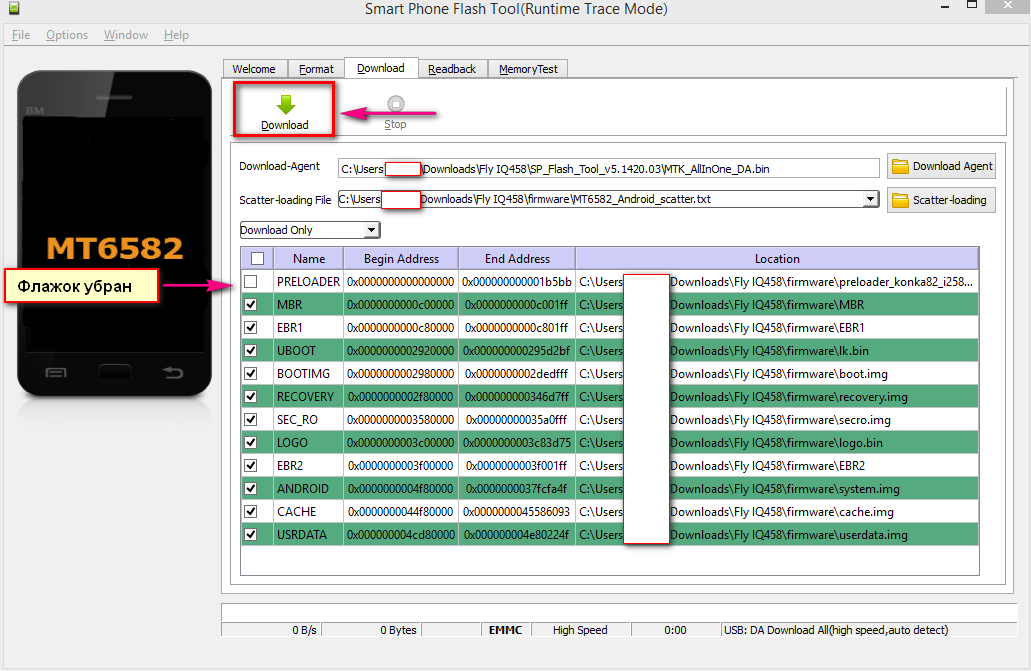
Task: Uncheck the UBOOT row checkbox
Action: coord(251,351)
